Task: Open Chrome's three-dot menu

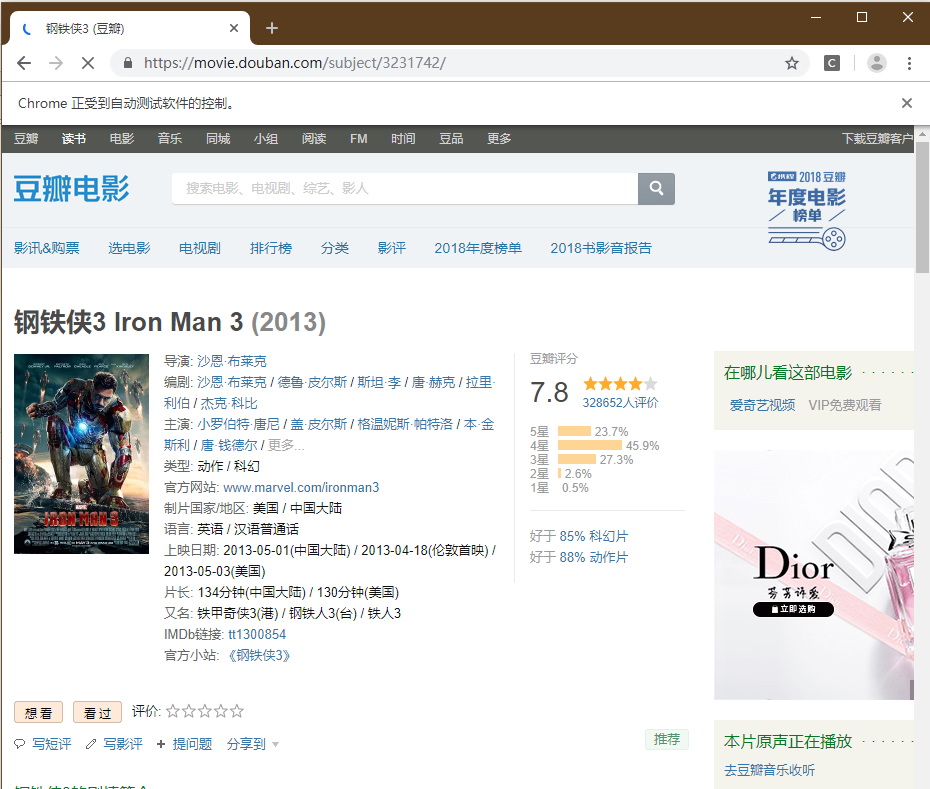Action: click(909, 63)
